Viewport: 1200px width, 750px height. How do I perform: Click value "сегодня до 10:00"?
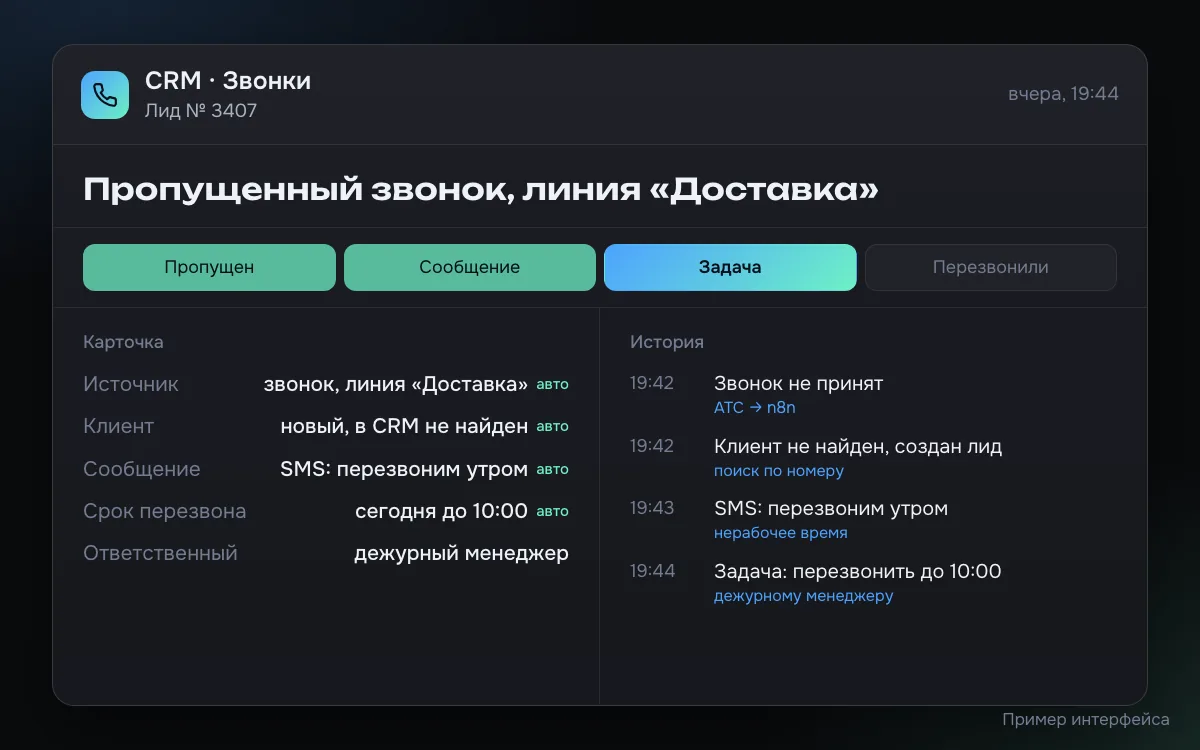(441, 511)
